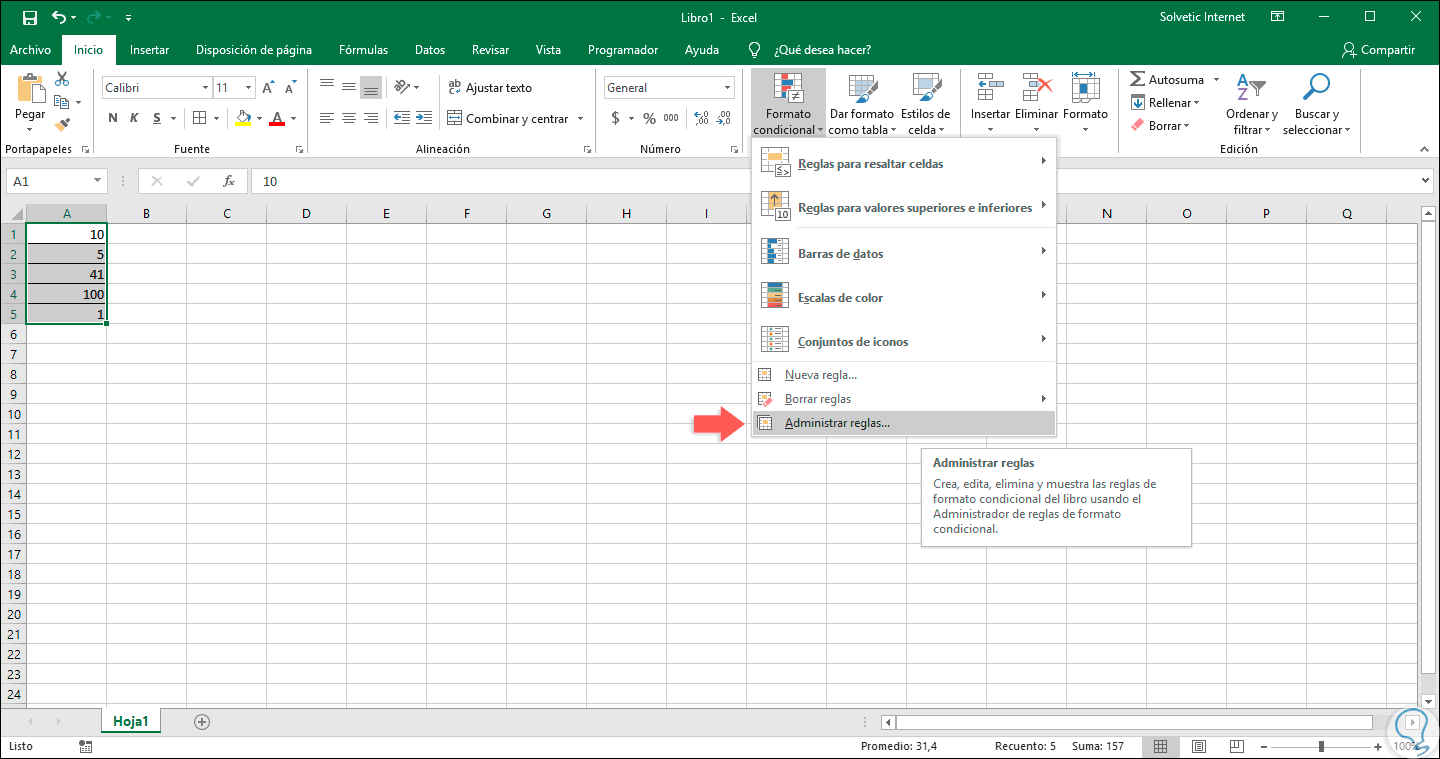Screen dimensions: 1440x759
Task: Apply the yellow fill color
Action: (243, 118)
